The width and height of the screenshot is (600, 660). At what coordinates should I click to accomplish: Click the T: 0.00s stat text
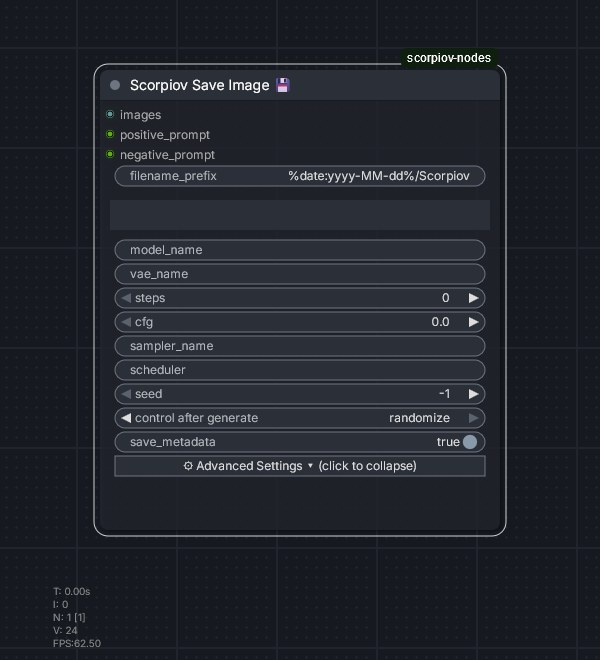(72, 591)
